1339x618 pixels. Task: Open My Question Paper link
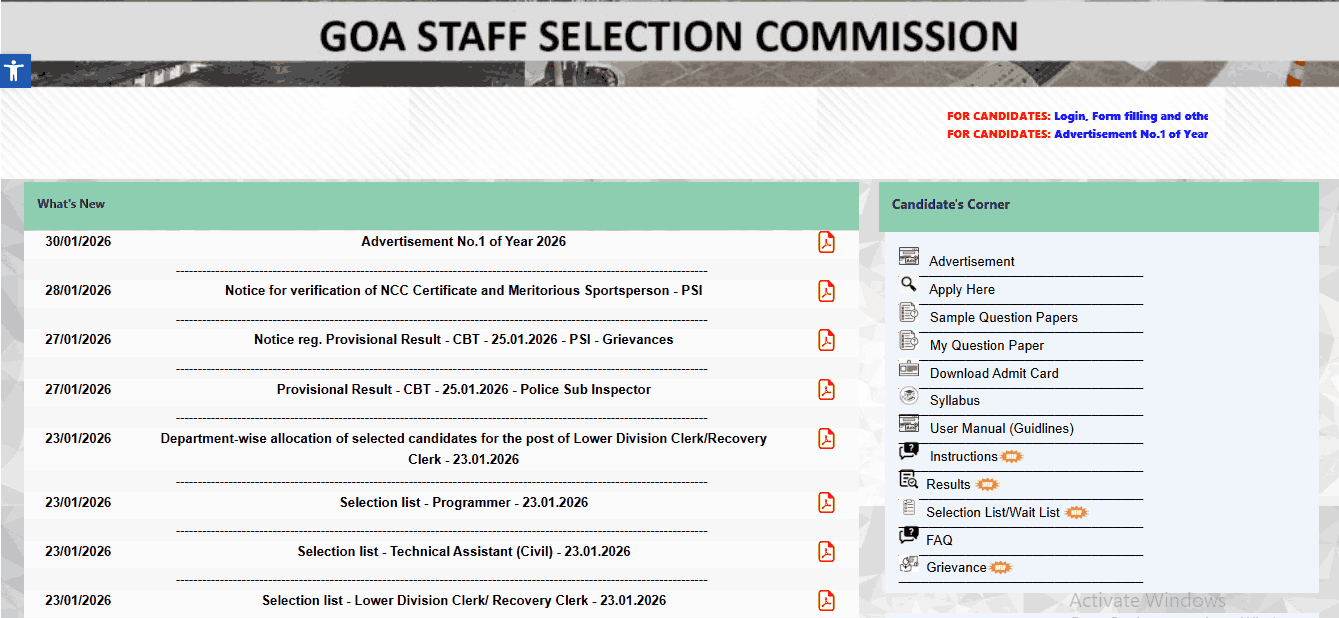pos(986,346)
